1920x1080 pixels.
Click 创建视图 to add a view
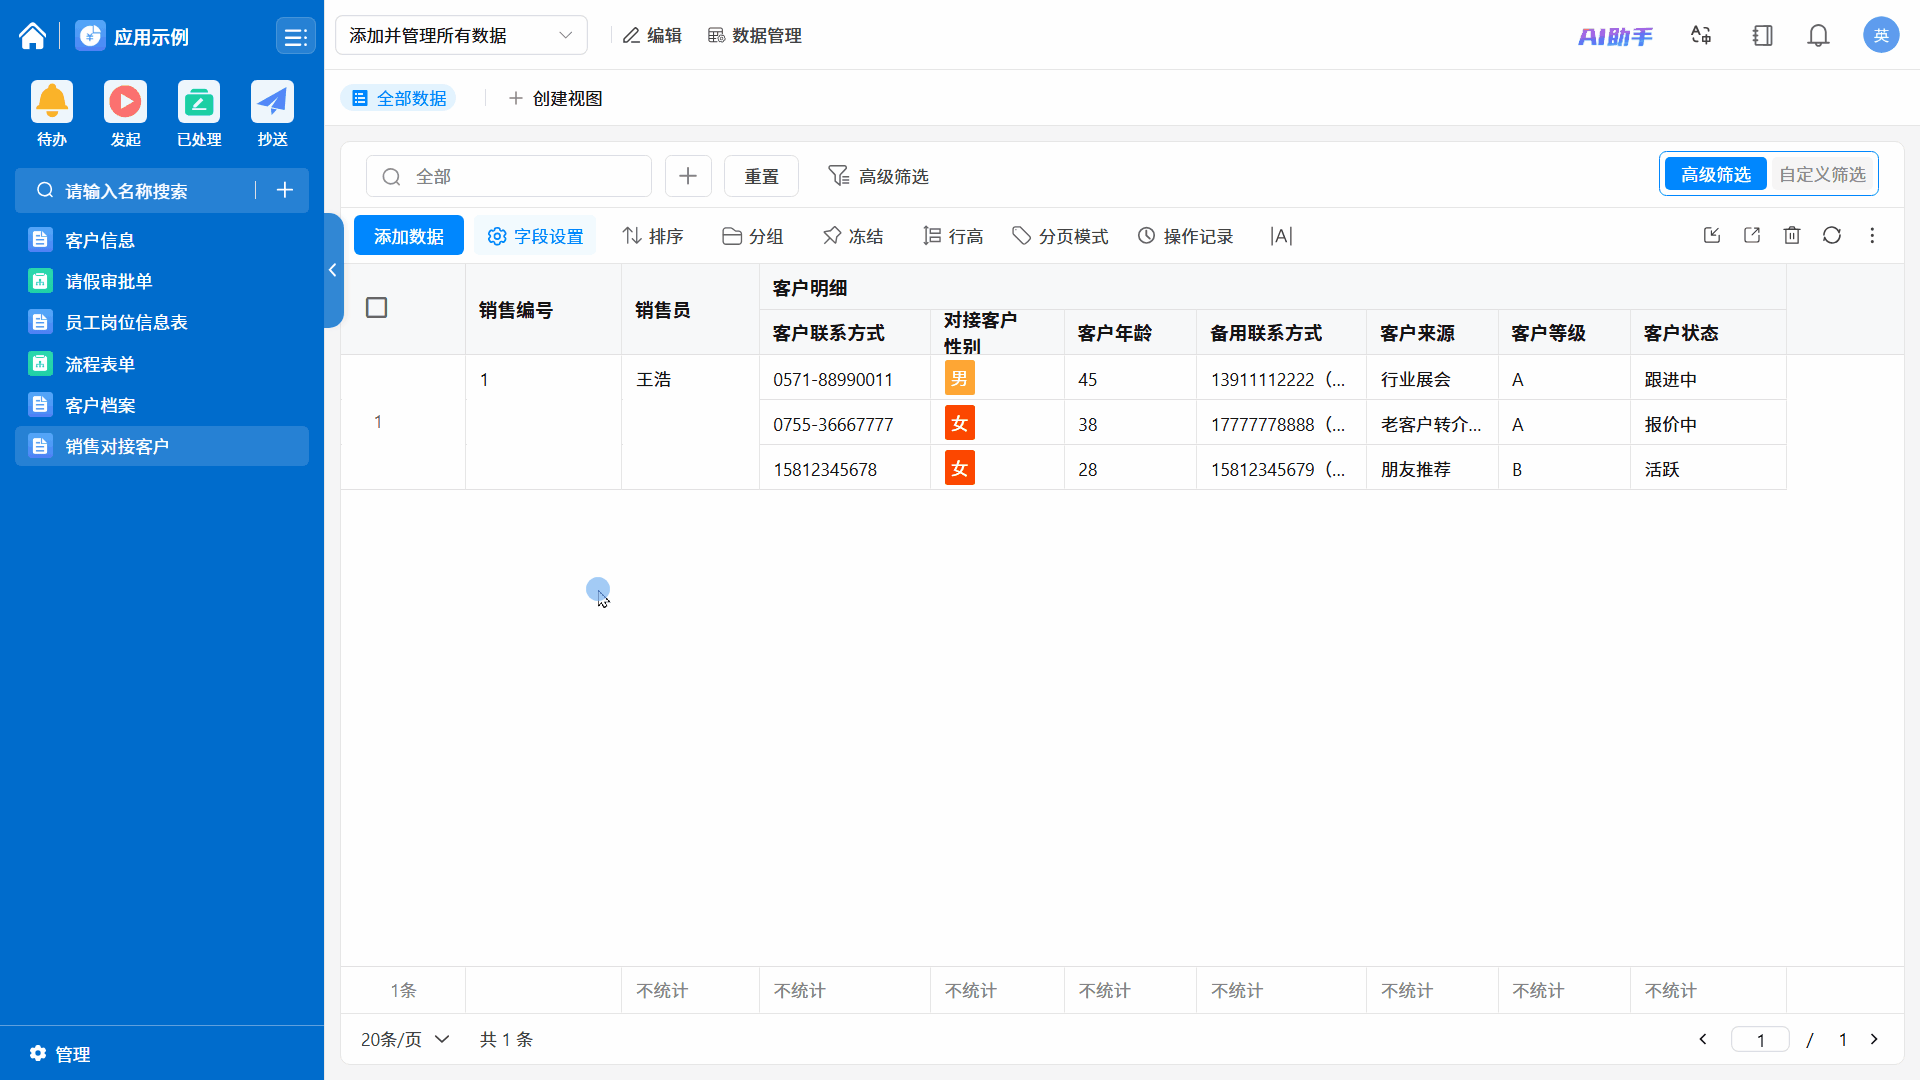[x=555, y=98]
